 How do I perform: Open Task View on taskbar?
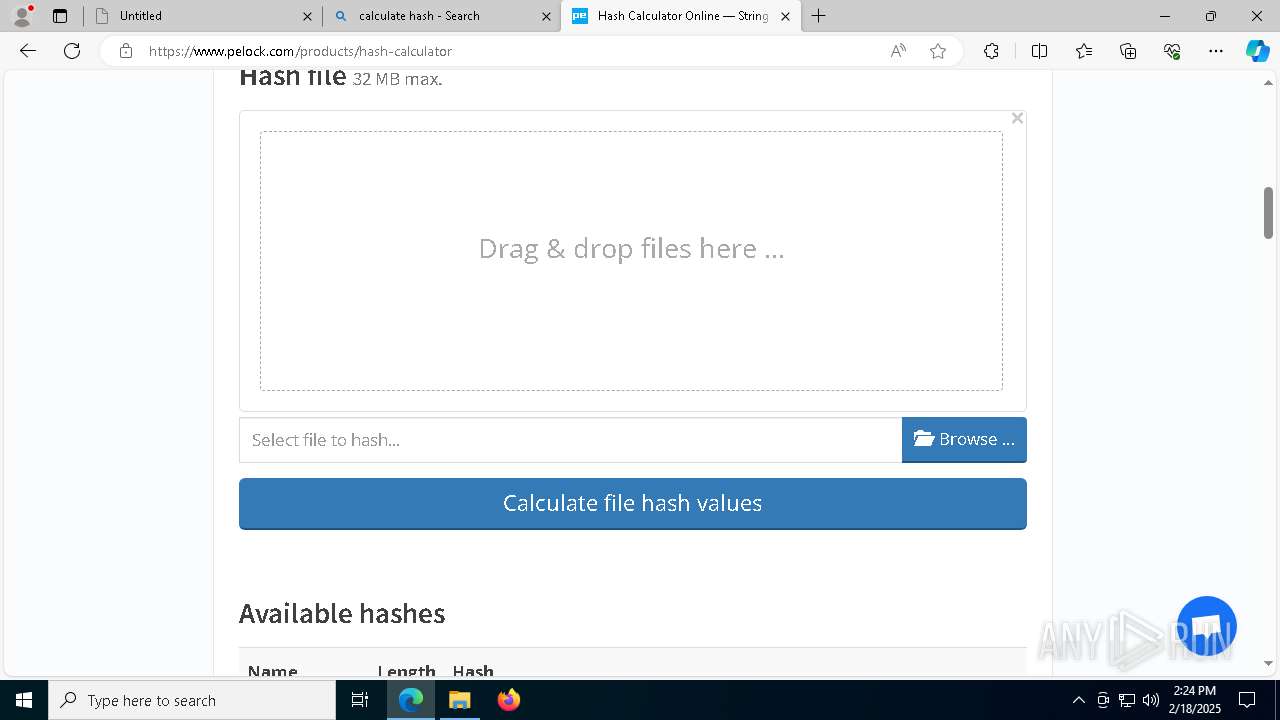360,700
